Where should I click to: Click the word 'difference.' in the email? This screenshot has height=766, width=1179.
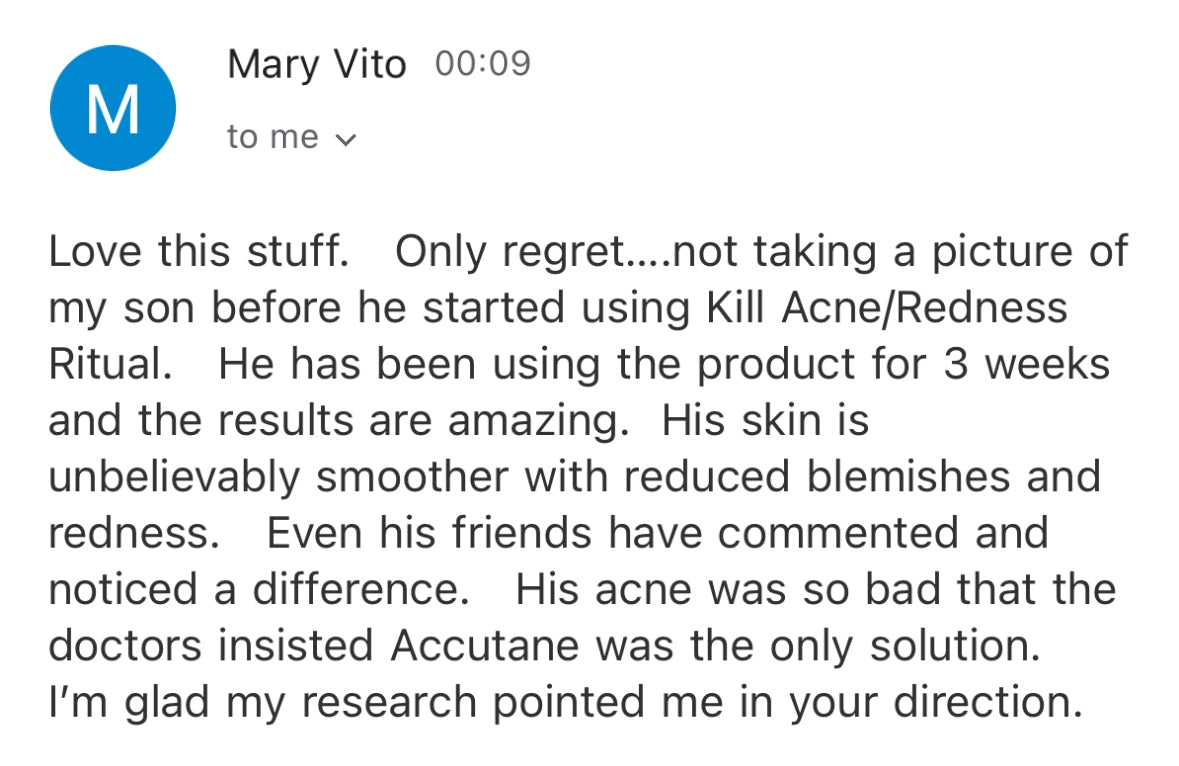click(x=361, y=589)
